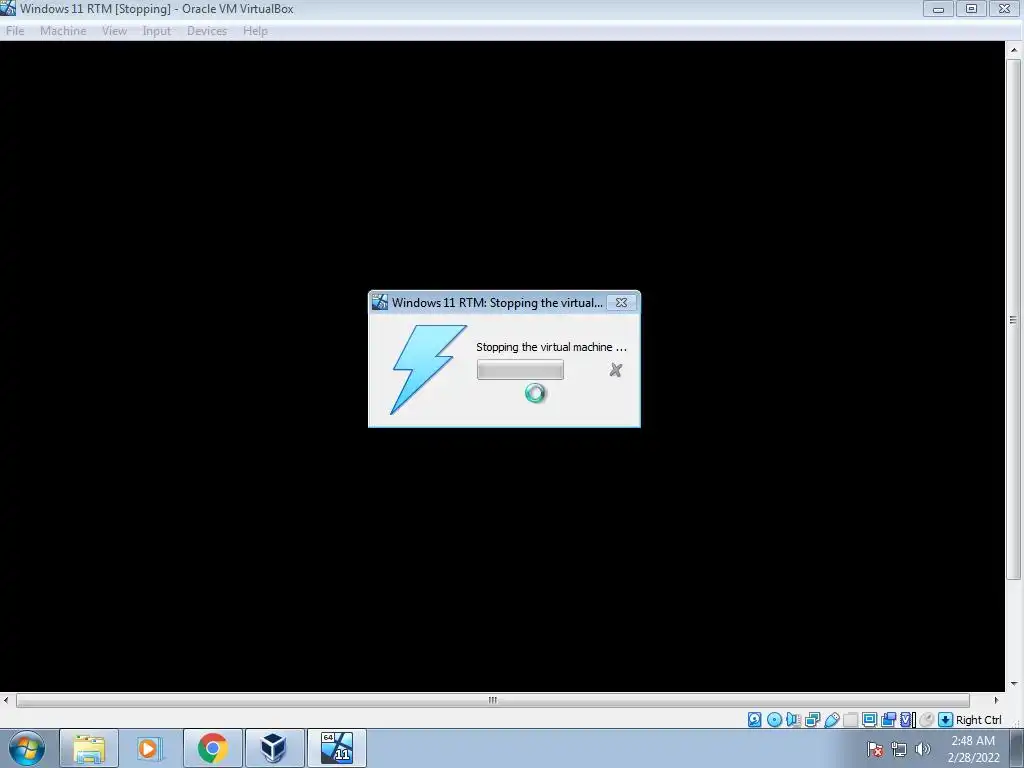Click the VirtualBox icon in the dialog title bar
This screenshot has height=768, width=1024.
pyautogui.click(x=379, y=302)
